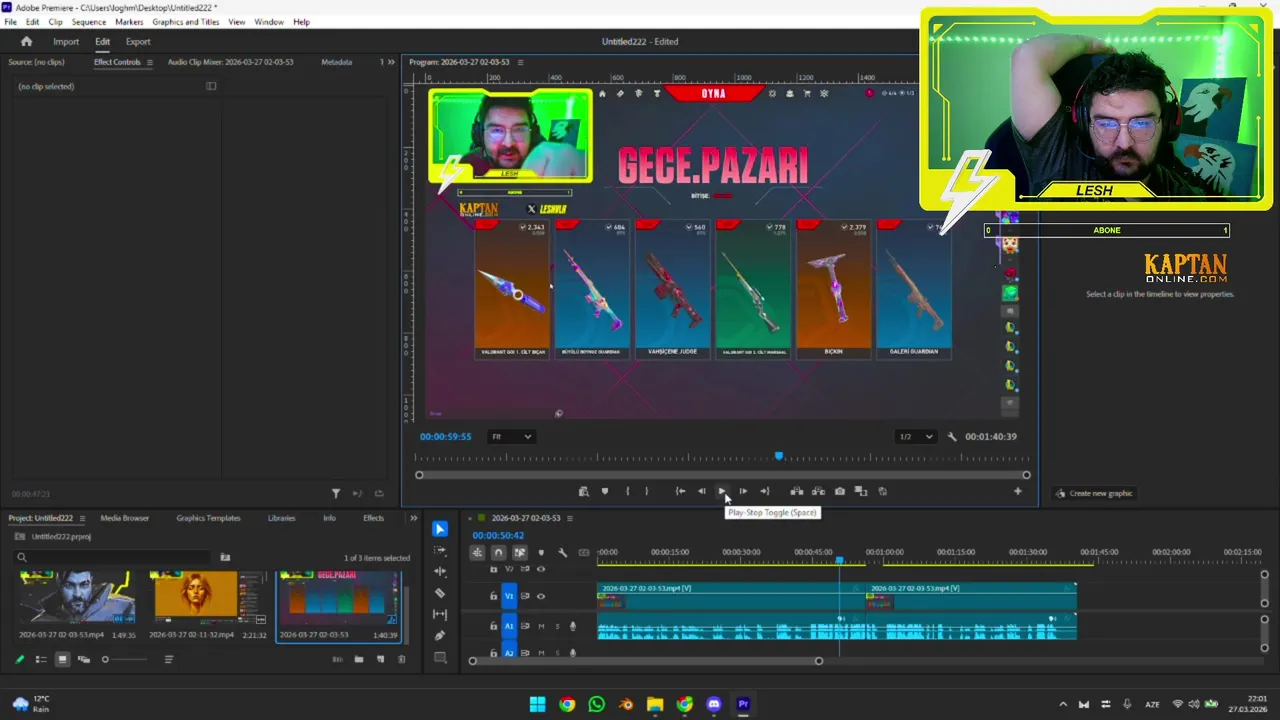The width and height of the screenshot is (1280, 720).
Task: Select the Ripple Edit tool
Action: coord(440,572)
